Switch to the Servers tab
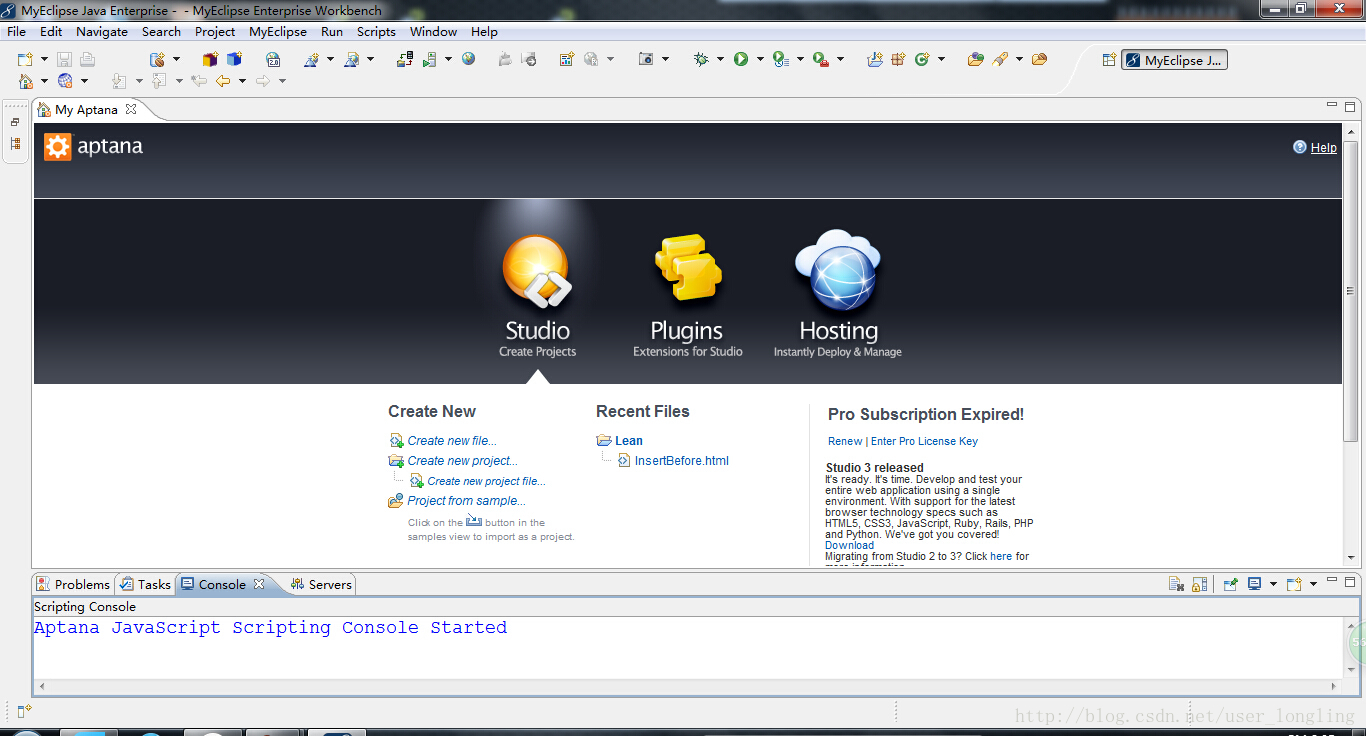This screenshot has height=736, width=1366. click(x=321, y=584)
